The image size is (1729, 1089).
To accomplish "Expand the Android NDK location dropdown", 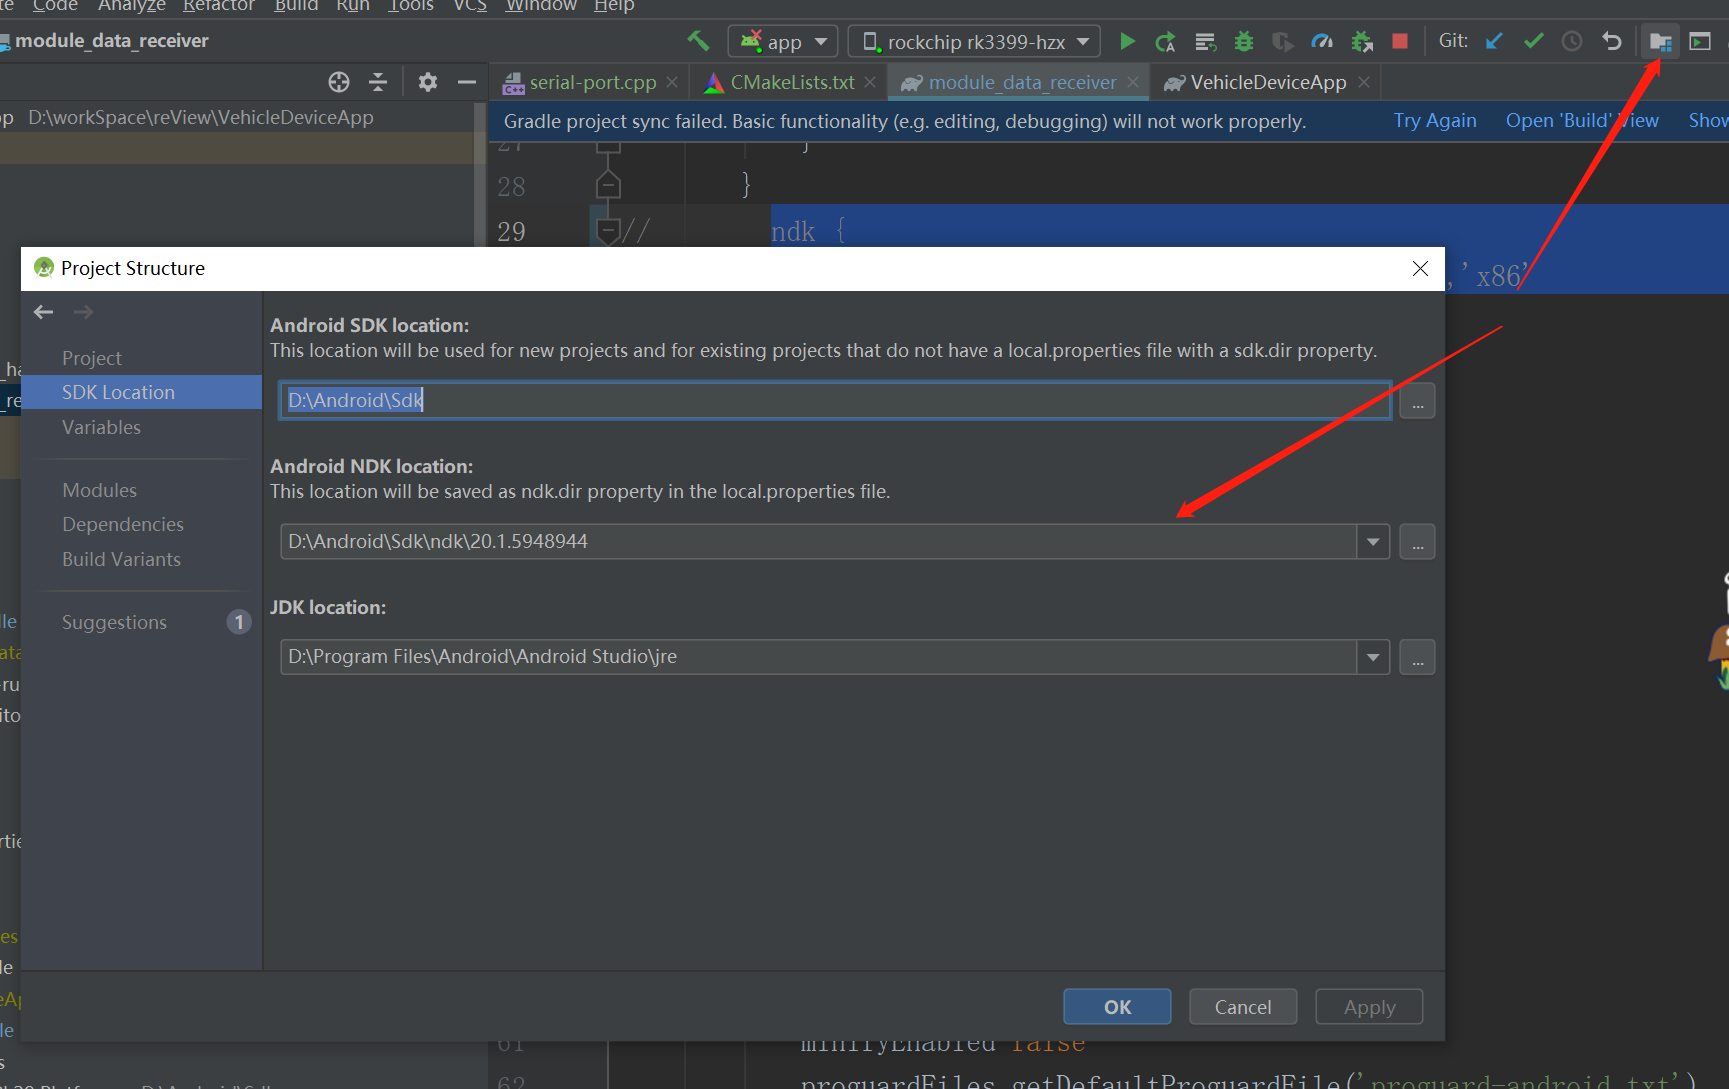I will [1372, 541].
